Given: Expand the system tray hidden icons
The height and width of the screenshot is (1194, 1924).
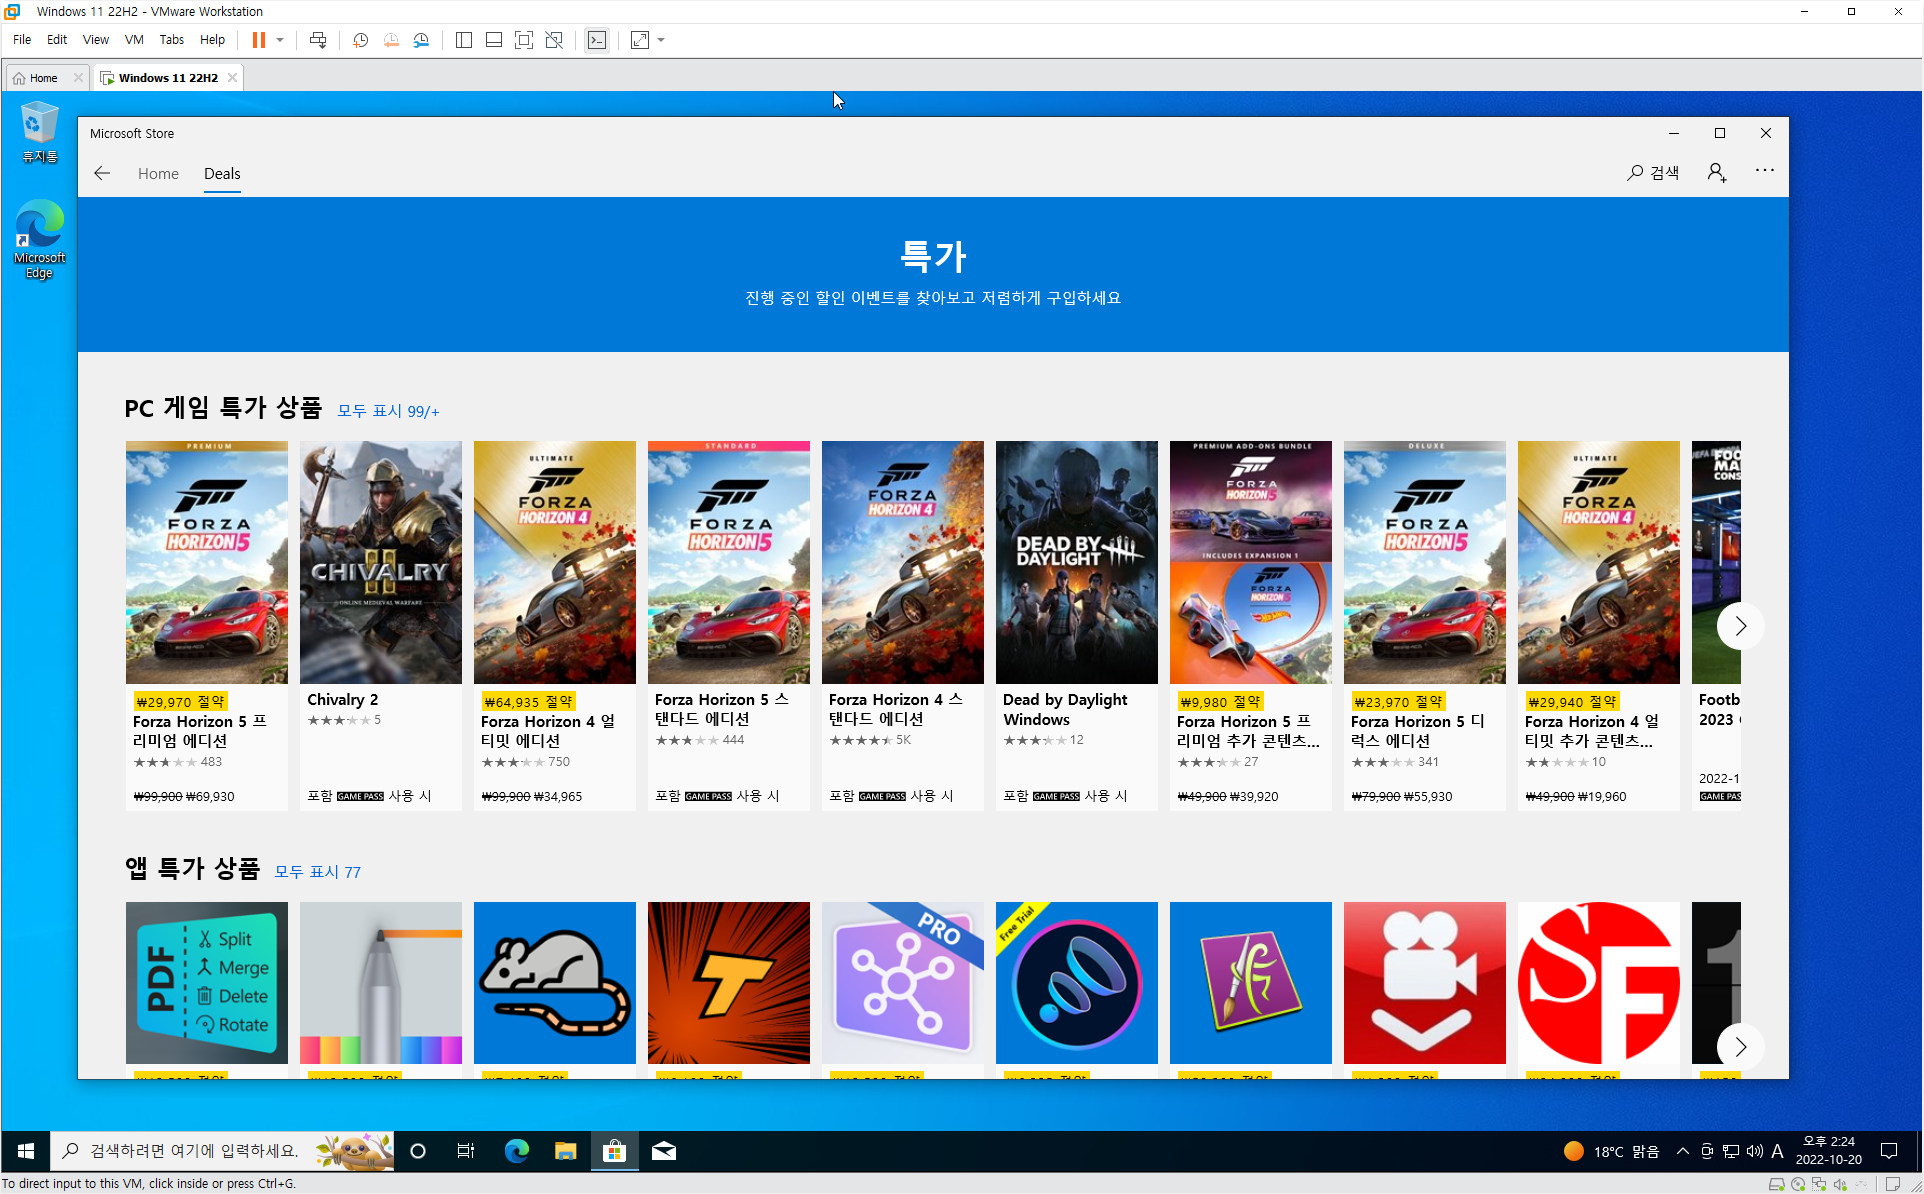Looking at the screenshot, I should pos(1682,1151).
